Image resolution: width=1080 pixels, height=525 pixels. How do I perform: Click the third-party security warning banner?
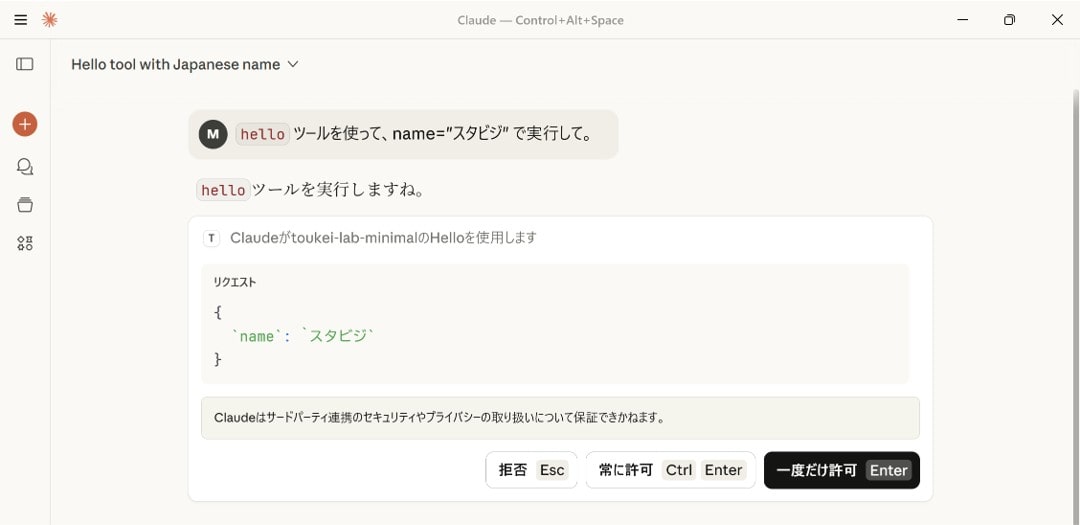tap(560, 418)
